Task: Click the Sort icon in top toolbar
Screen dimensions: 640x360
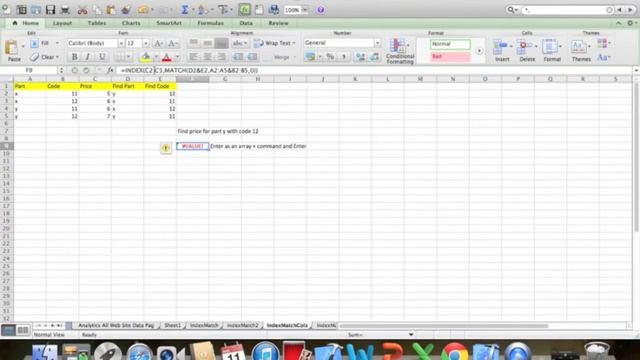Action: point(202,9)
